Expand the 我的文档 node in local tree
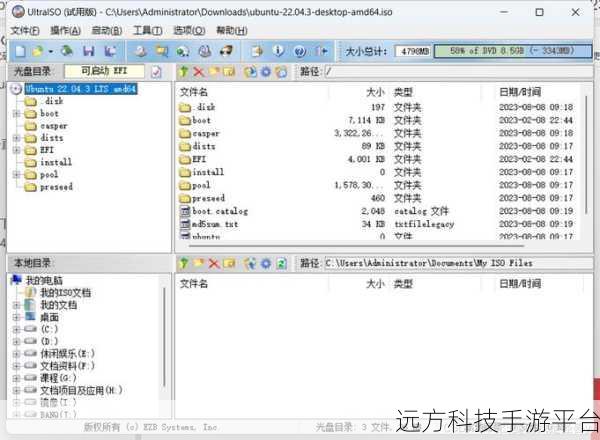 pos(16,305)
